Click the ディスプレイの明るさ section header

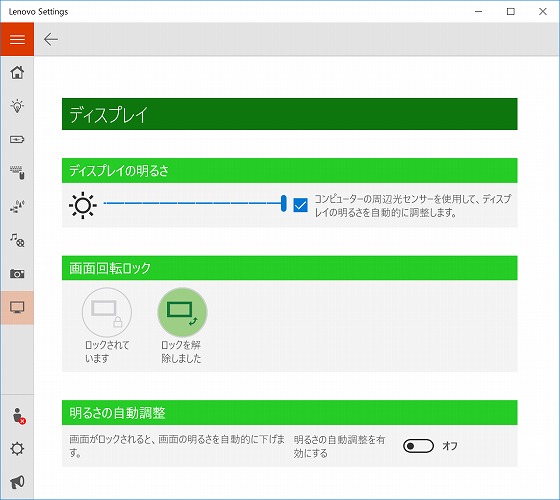[x=290, y=170]
